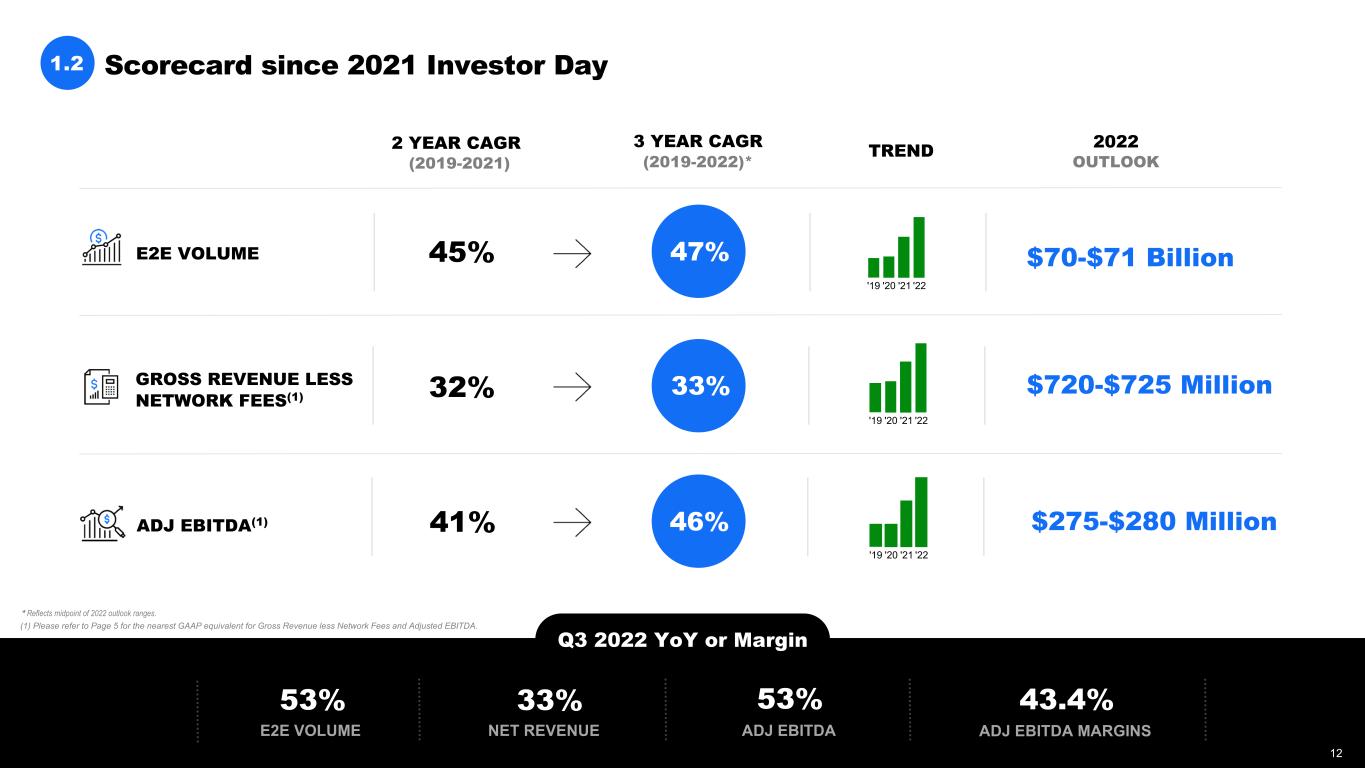Click the Q3 2022 YoY or Margin tab
The image size is (1365, 768).
tap(683, 639)
